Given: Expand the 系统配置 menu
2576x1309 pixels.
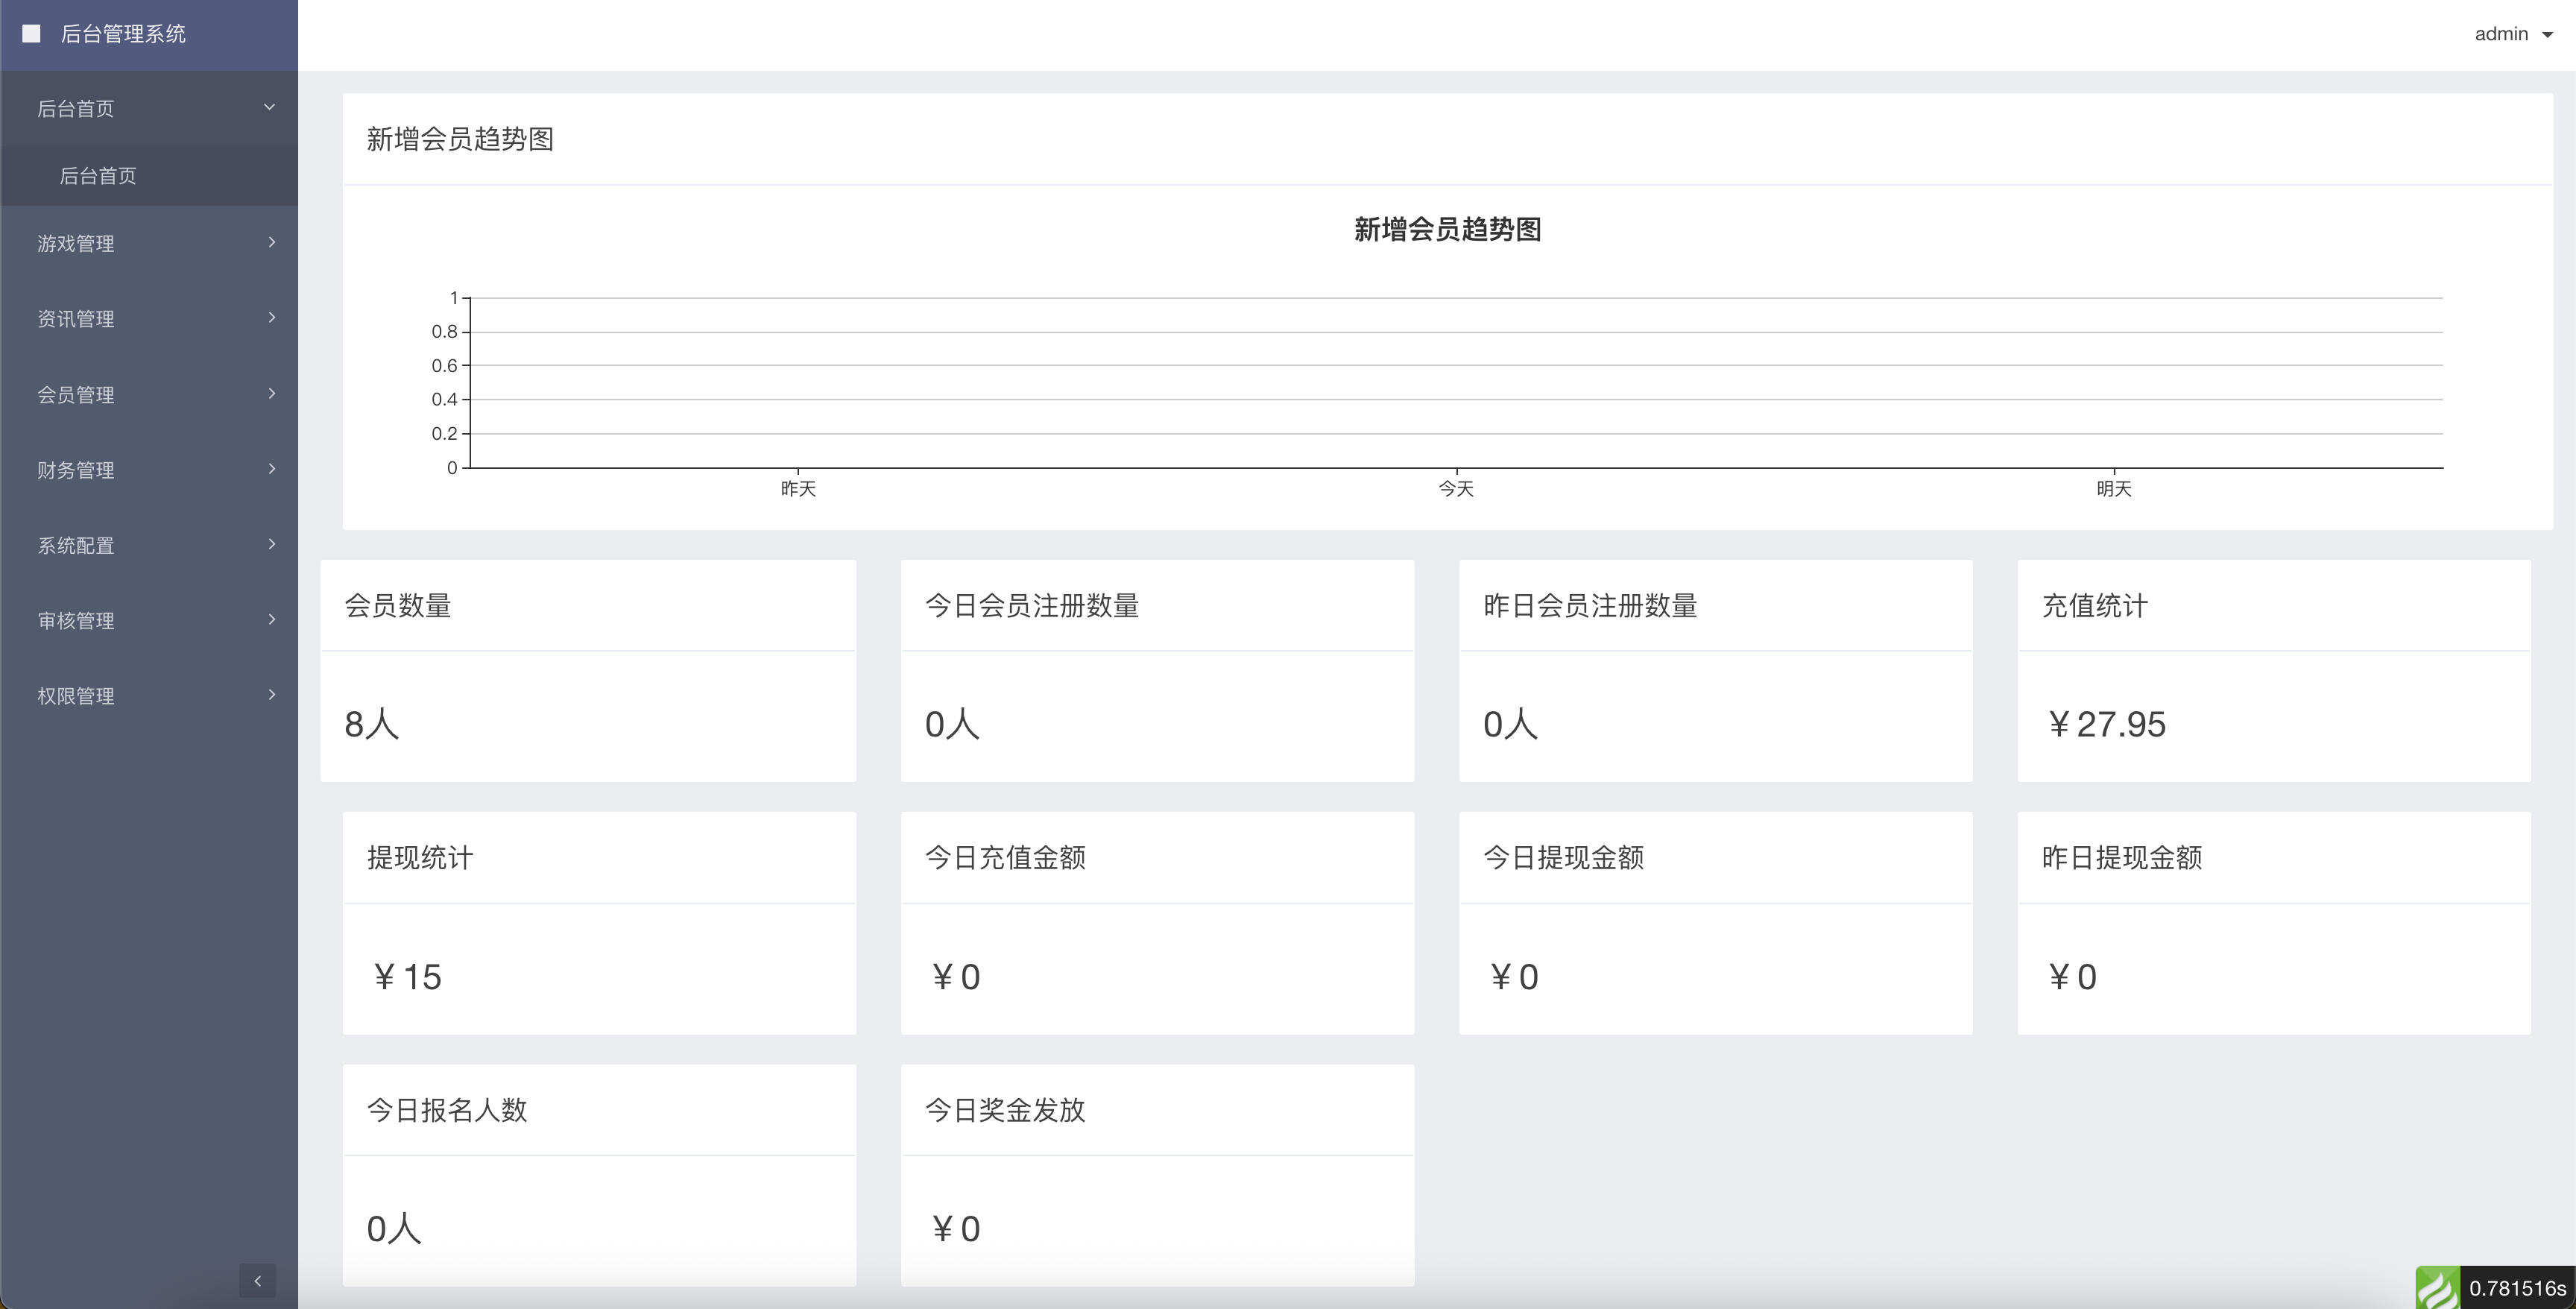Looking at the screenshot, I should (150, 545).
